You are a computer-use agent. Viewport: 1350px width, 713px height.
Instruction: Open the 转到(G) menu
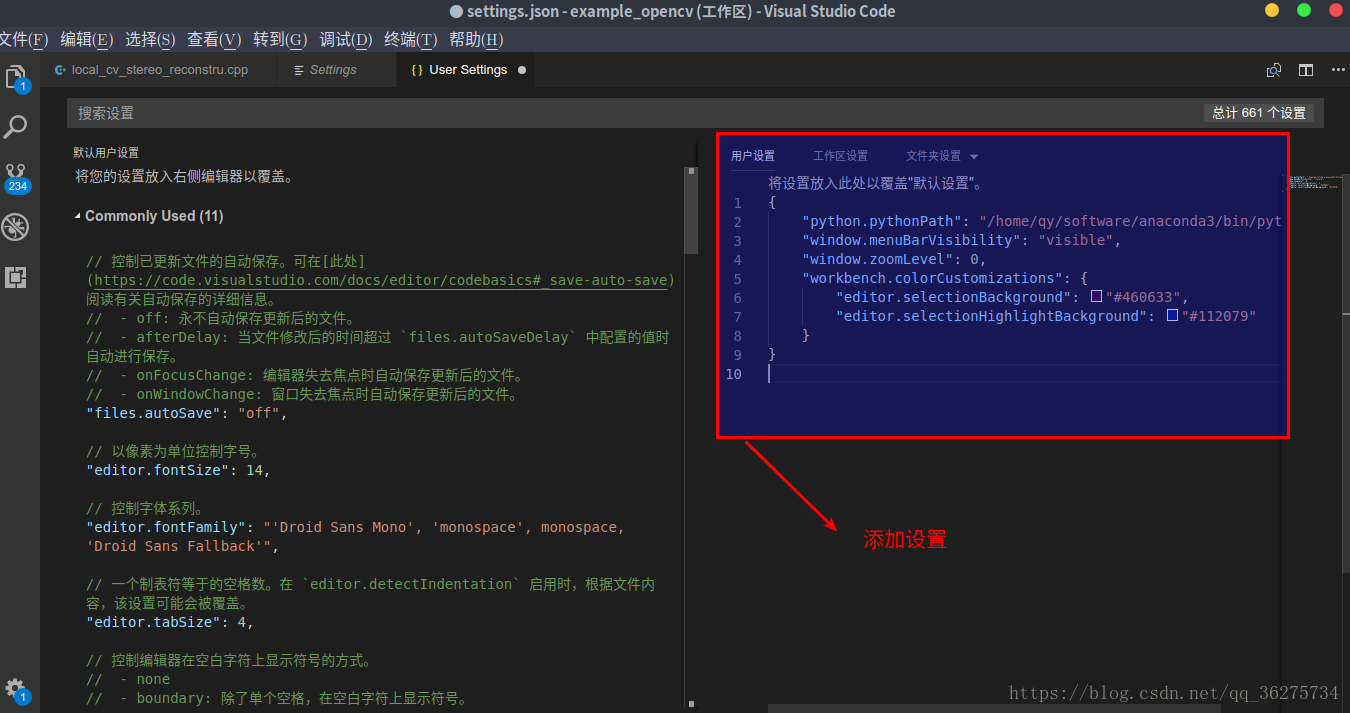(x=280, y=40)
